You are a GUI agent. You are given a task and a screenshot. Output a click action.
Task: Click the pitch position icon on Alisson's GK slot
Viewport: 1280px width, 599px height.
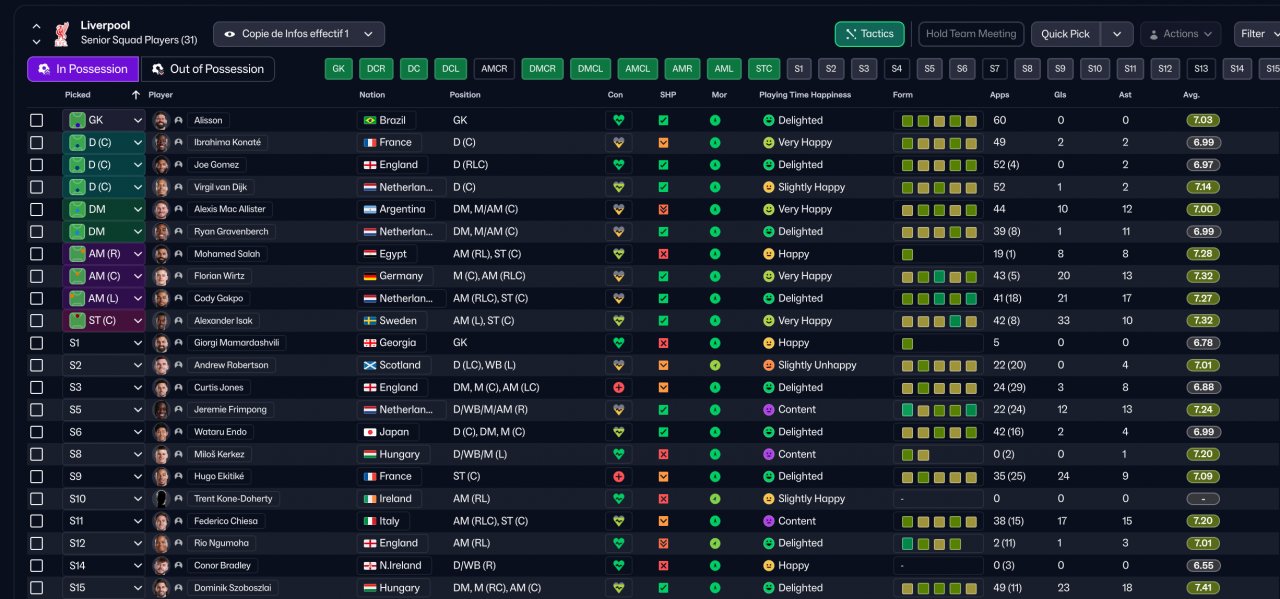pyautogui.click(x=77, y=120)
